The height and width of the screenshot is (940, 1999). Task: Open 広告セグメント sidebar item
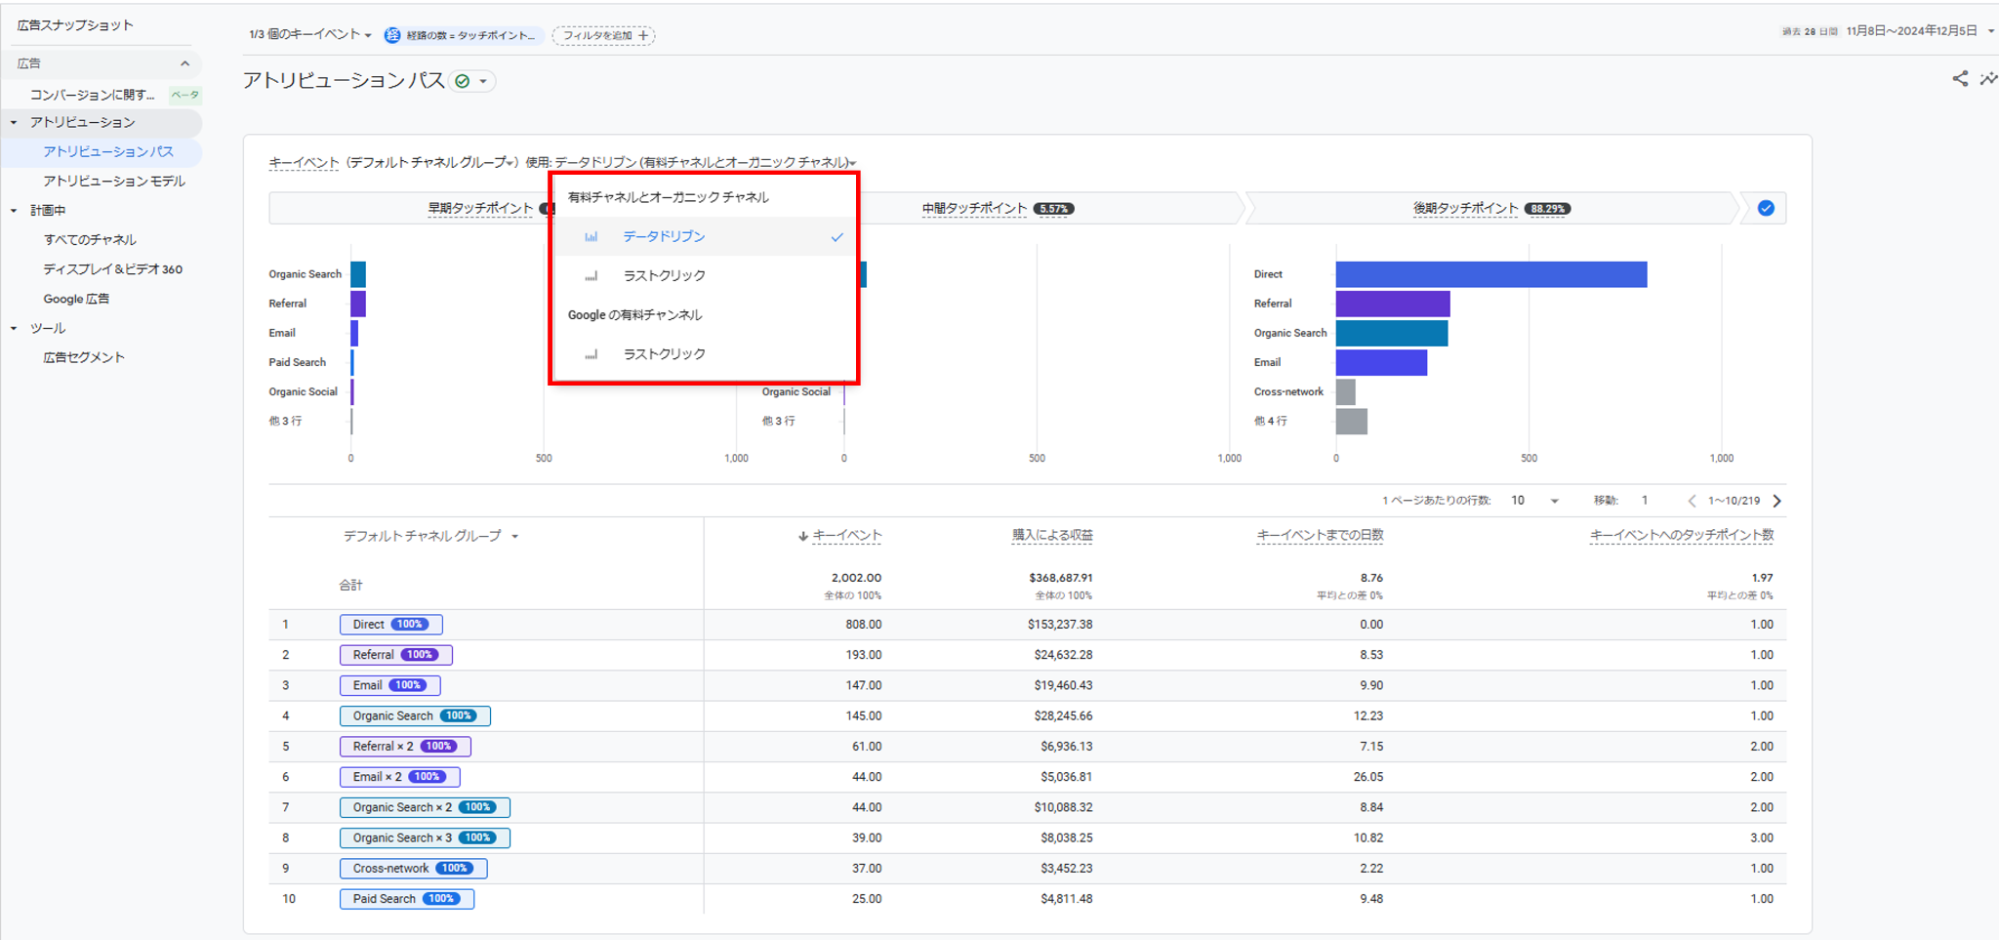tap(84, 358)
